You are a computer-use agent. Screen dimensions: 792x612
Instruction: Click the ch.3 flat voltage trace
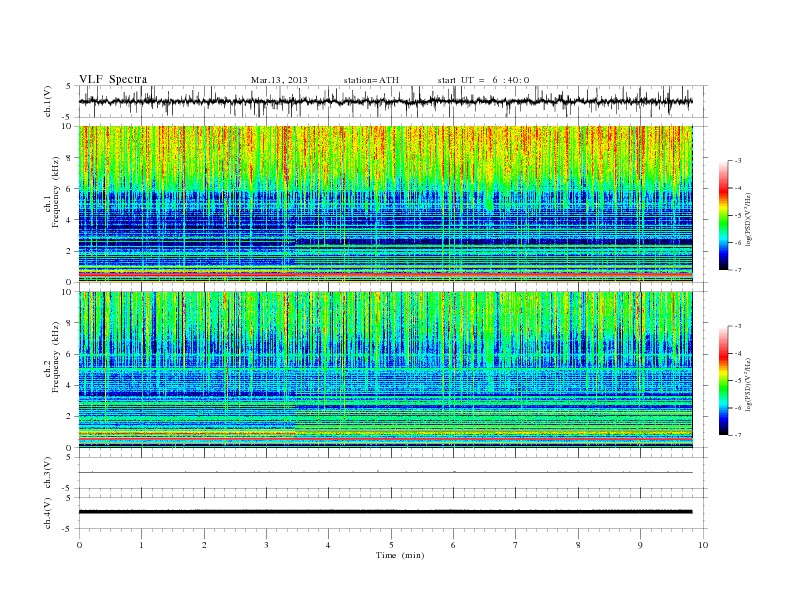[x=385, y=473]
